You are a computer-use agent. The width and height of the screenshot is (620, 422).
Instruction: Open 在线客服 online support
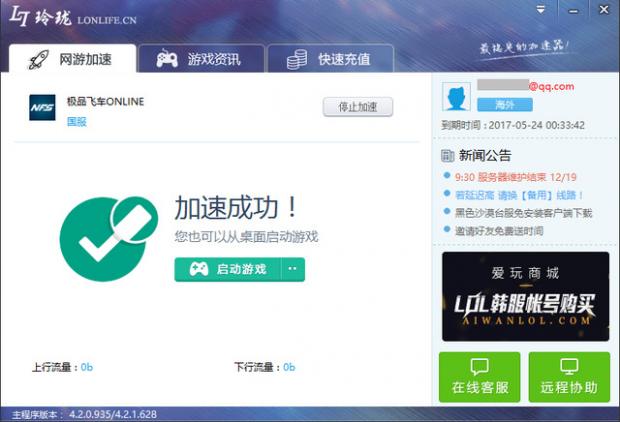pyautogui.click(x=479, y=377)
